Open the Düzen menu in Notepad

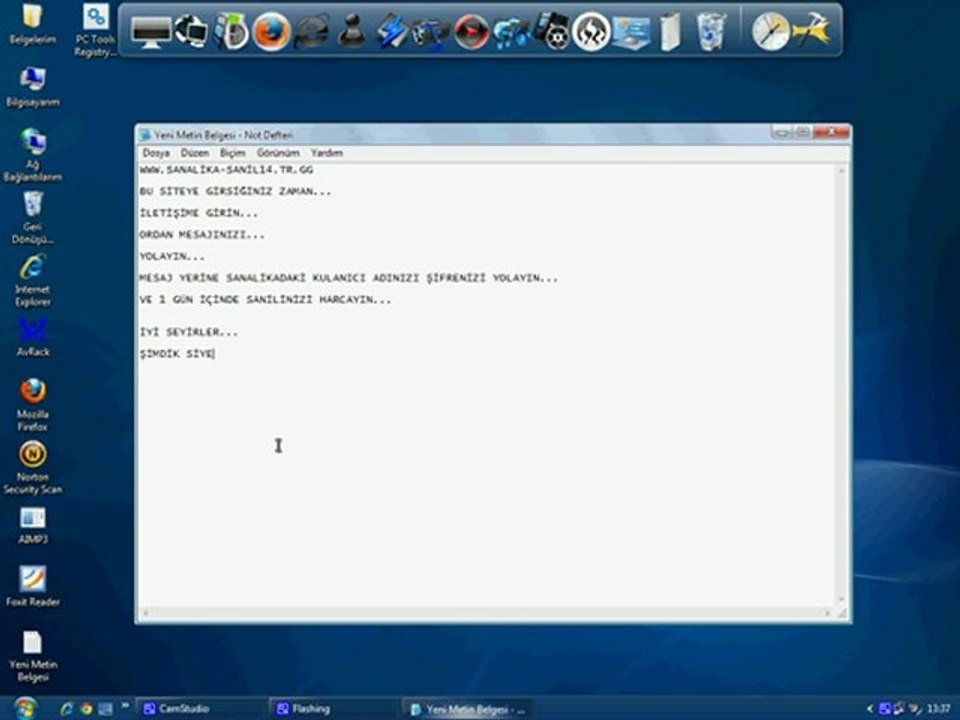click(195, 152)
